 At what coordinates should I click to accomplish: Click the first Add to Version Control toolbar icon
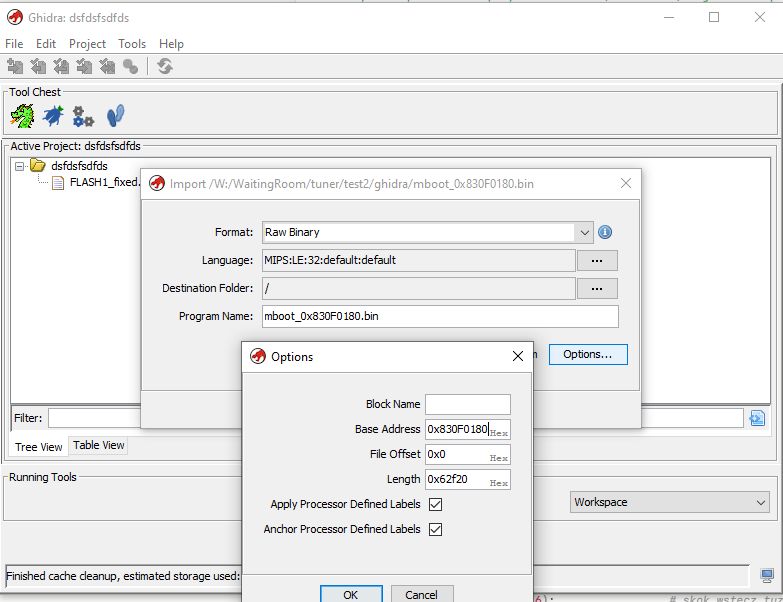click(x=15, y=66)
